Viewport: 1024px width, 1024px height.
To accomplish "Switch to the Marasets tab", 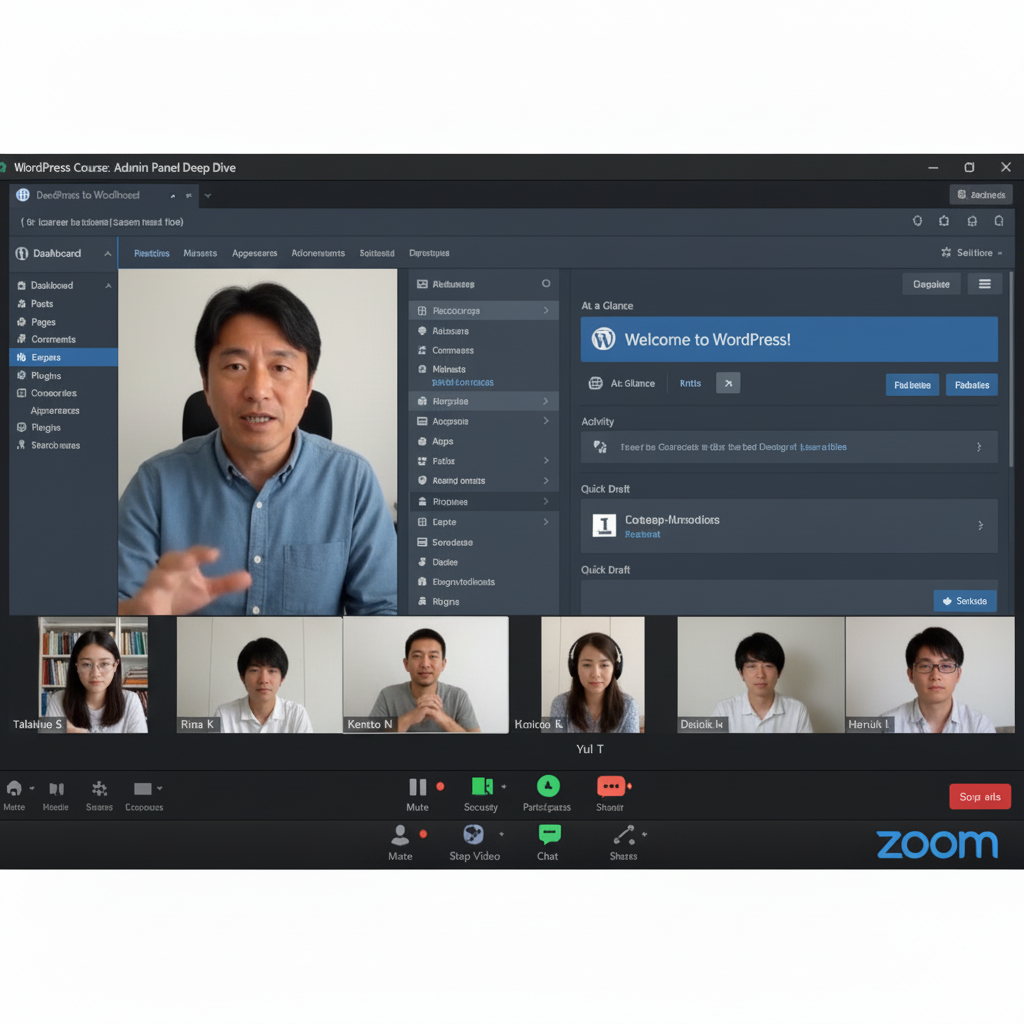I will pyautogui.click(x=200, y=253).
